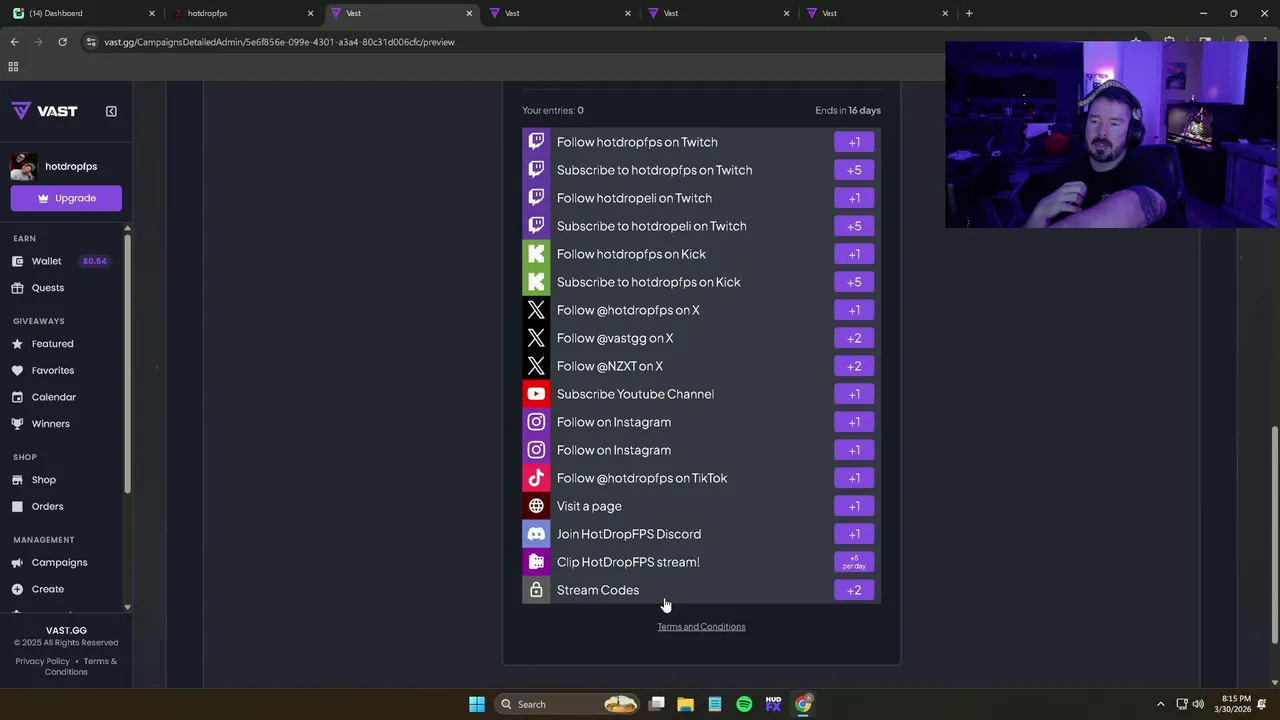Image resolution: width=1280 pixels, height=720 pixels.
Task: Open File Explorer from the taskbar
Action: point(685,704)
